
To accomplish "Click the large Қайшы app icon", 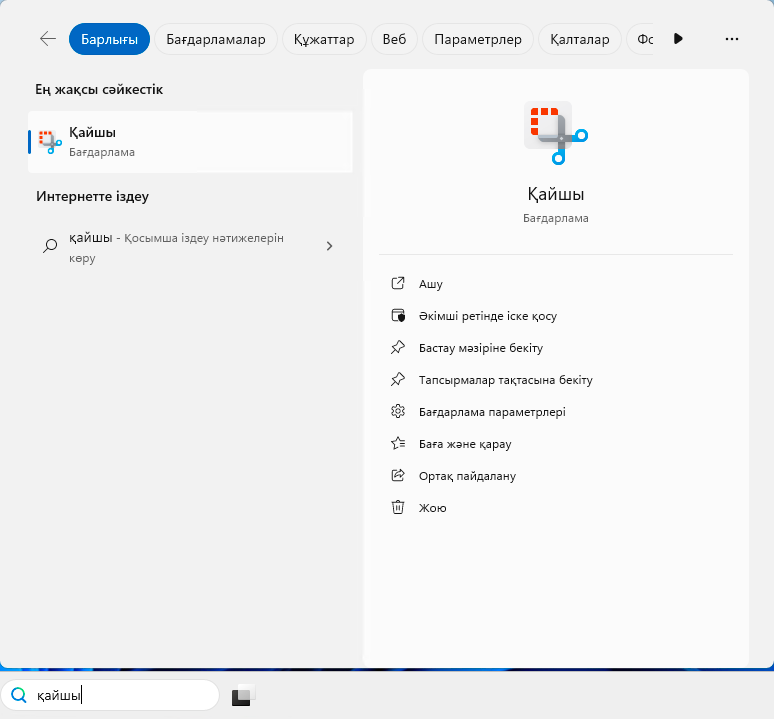I will coord(555,131).
